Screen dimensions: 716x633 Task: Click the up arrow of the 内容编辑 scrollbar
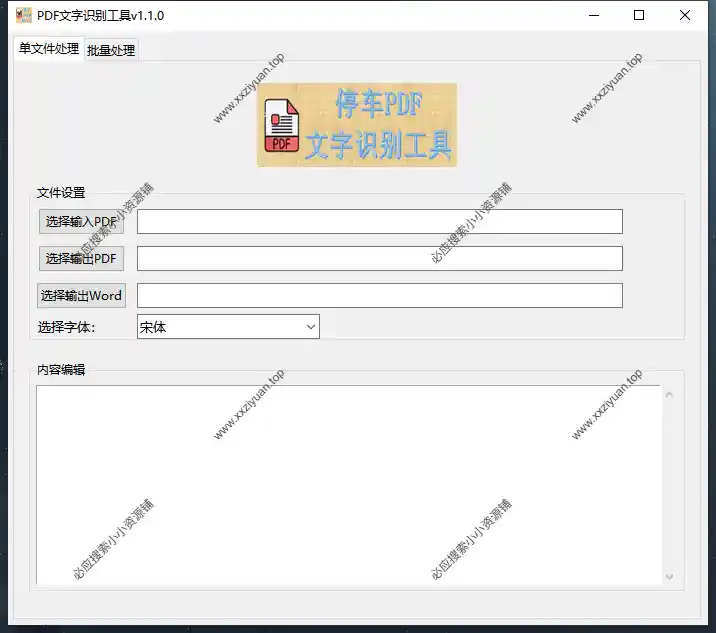669,395
